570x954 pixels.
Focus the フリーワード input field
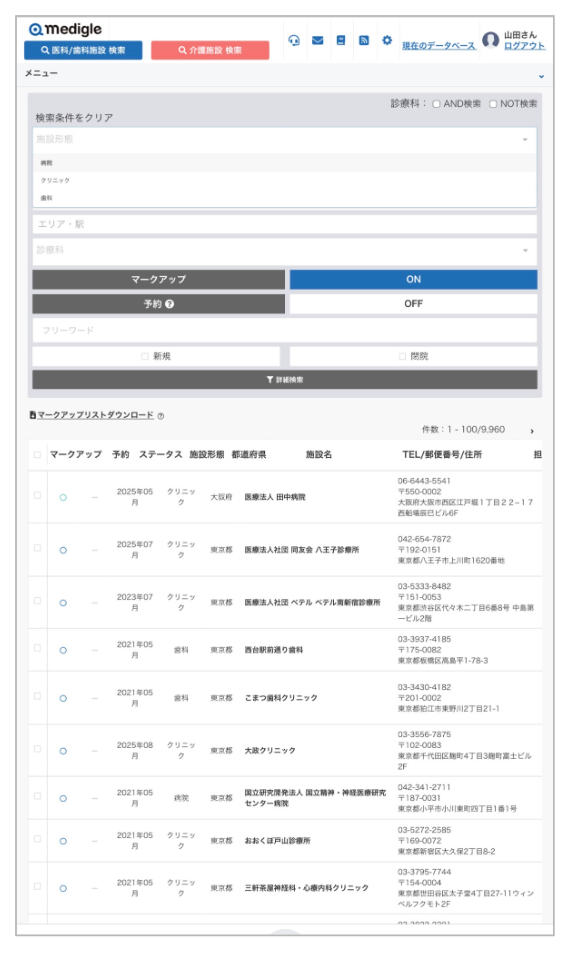[285, 330]
